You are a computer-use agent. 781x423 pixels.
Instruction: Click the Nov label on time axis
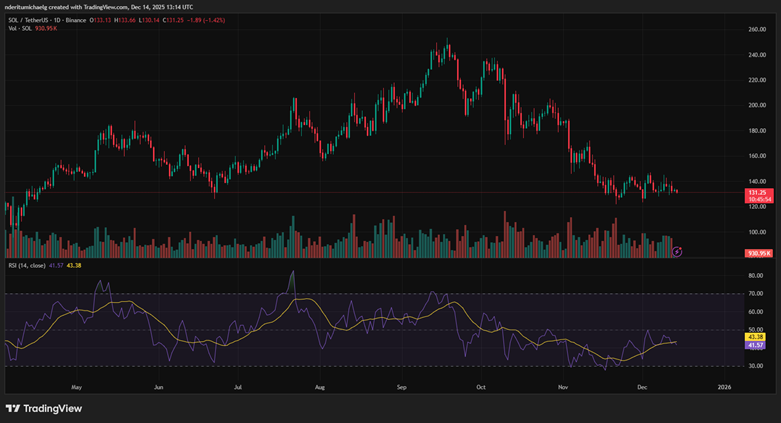tap(563, 385)
